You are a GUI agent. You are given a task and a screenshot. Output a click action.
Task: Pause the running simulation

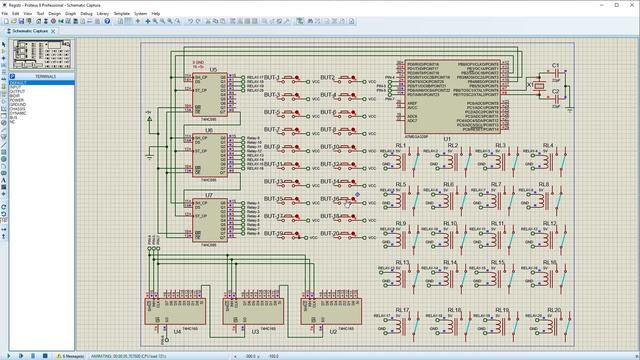33,356
